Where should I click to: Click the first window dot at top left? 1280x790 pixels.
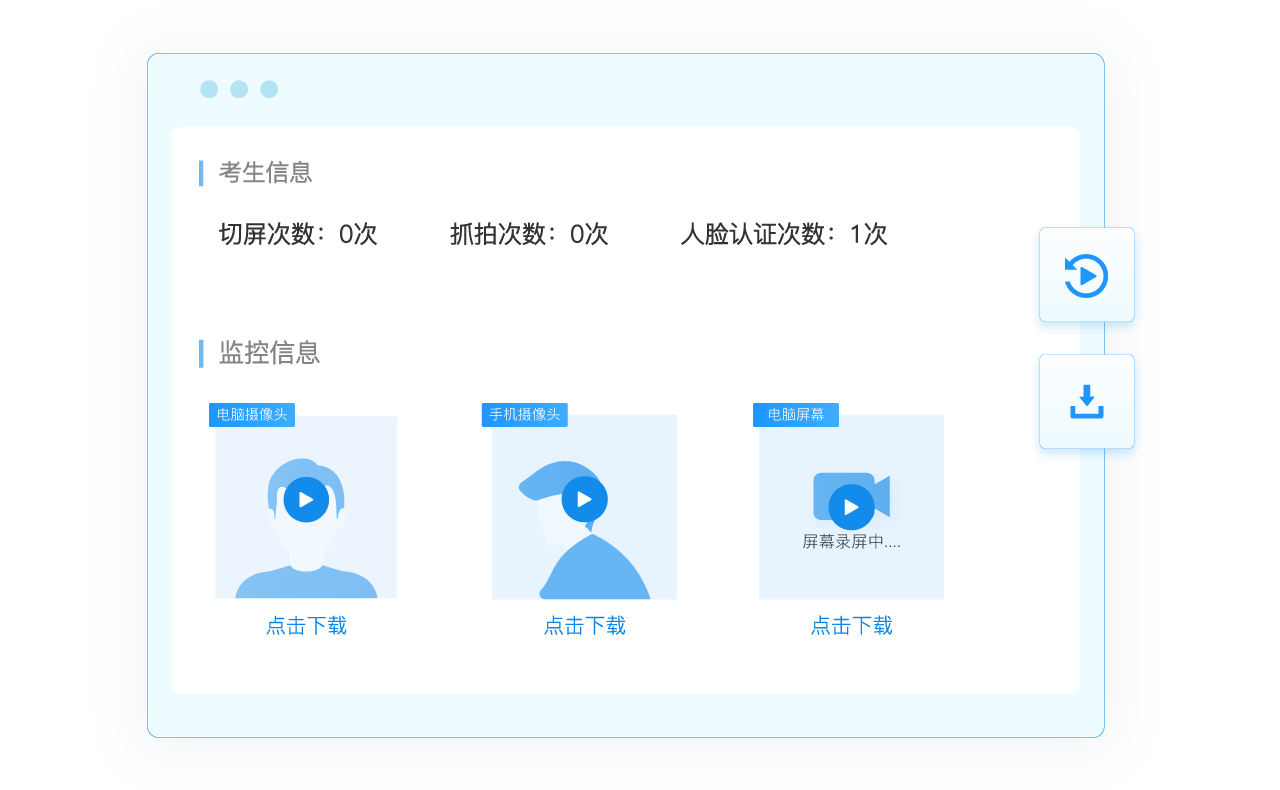(209, 89)
